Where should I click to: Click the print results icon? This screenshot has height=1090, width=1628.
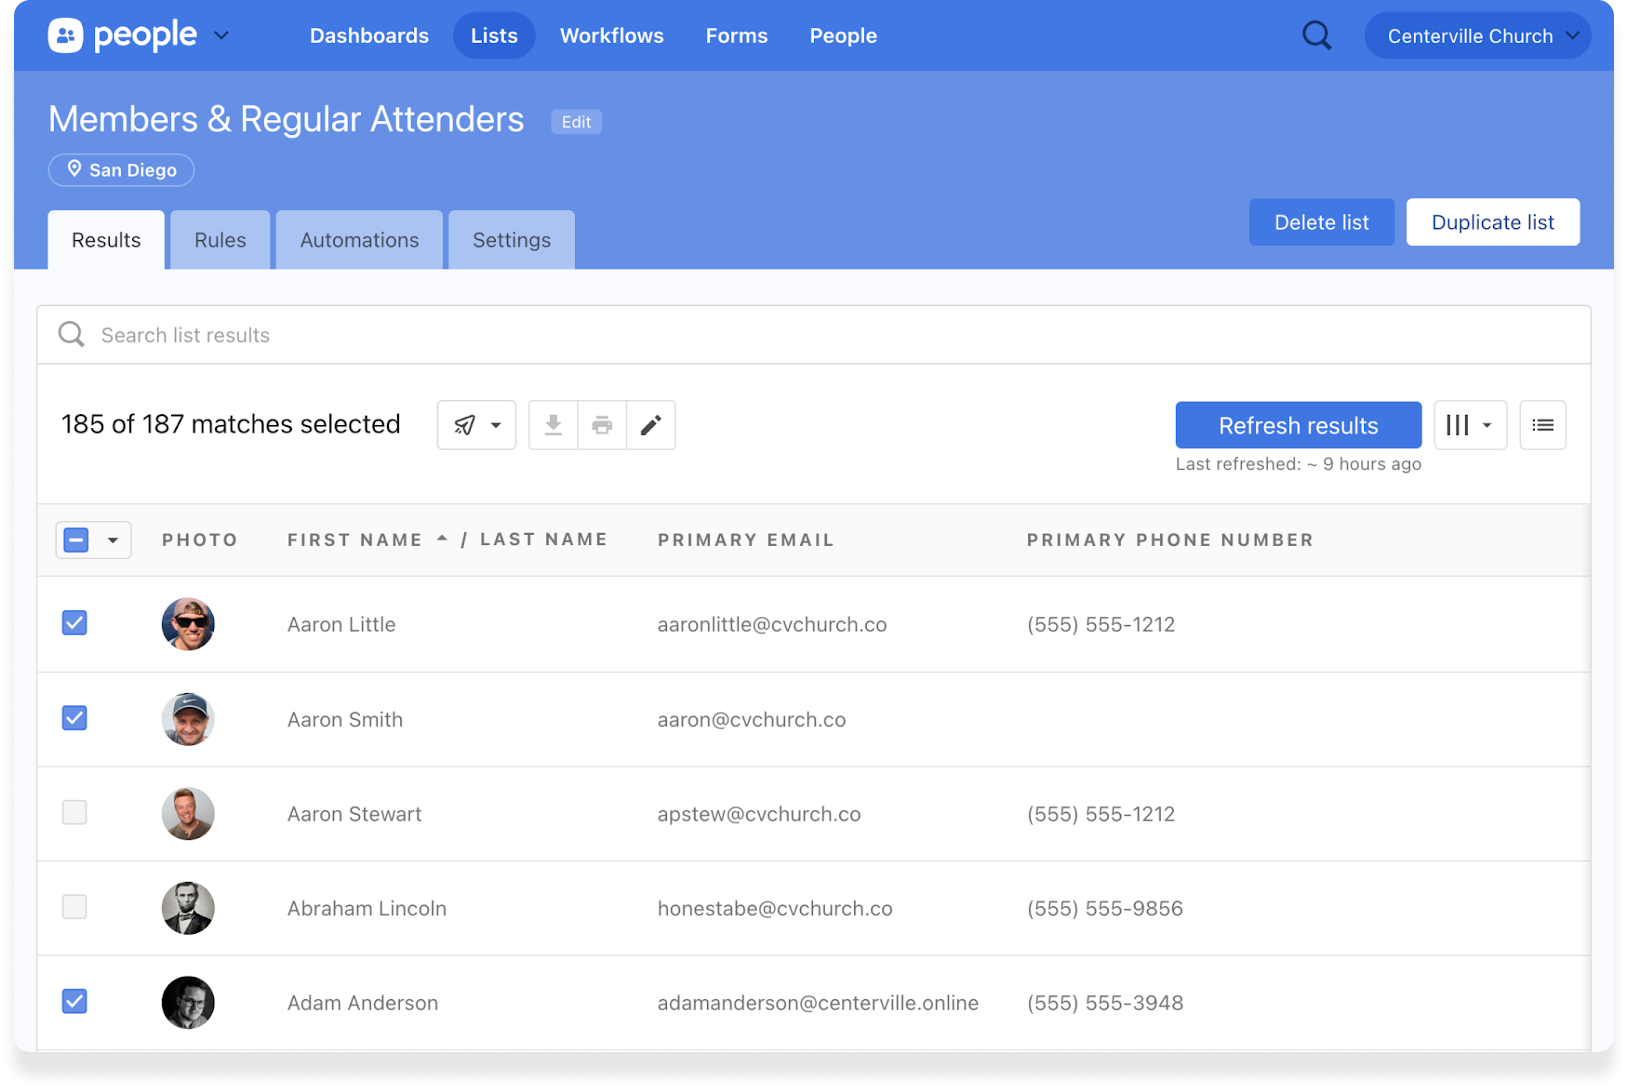602,425
